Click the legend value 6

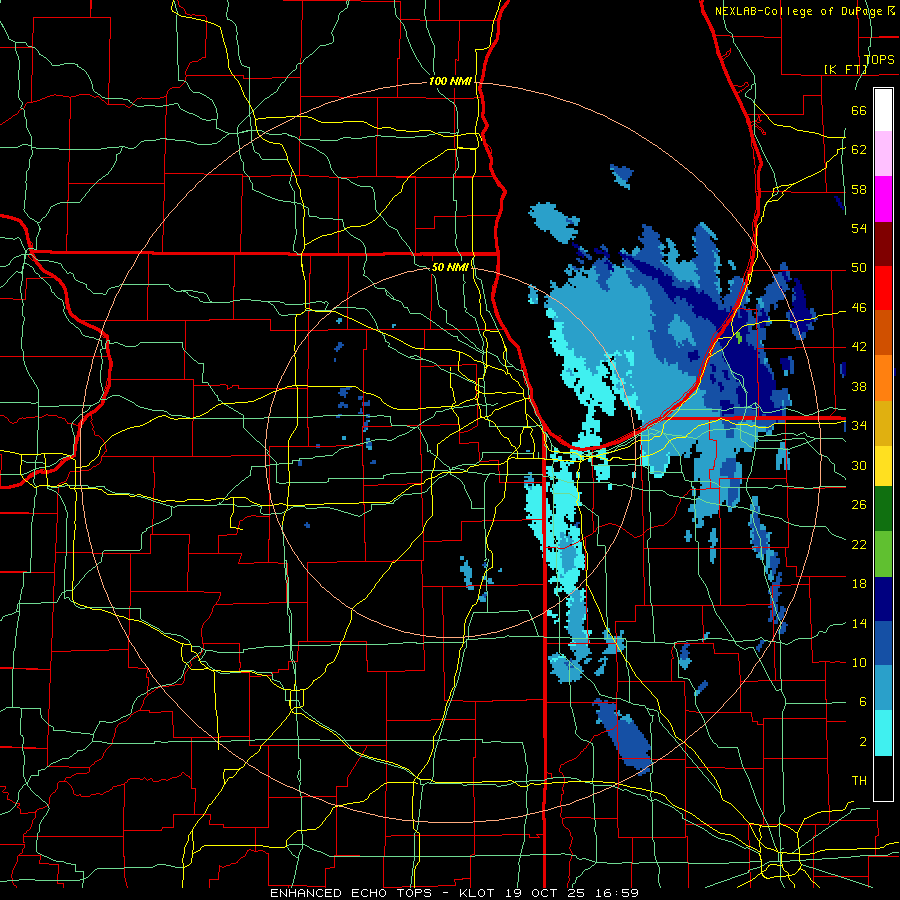(863, 702)
